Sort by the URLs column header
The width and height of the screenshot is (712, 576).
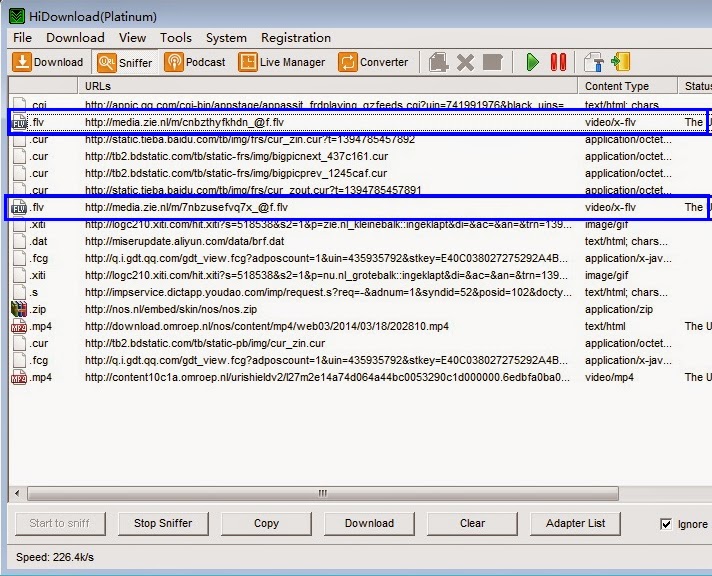(328, 86)
